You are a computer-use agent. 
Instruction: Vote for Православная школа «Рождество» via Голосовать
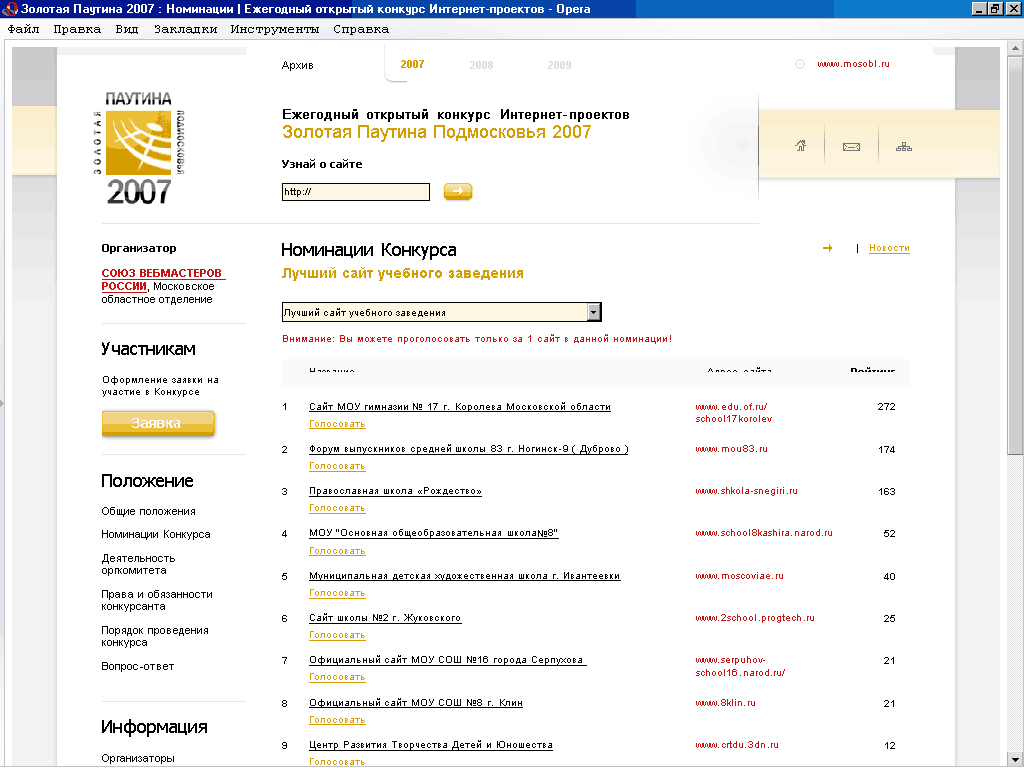[x=337, y=508]
